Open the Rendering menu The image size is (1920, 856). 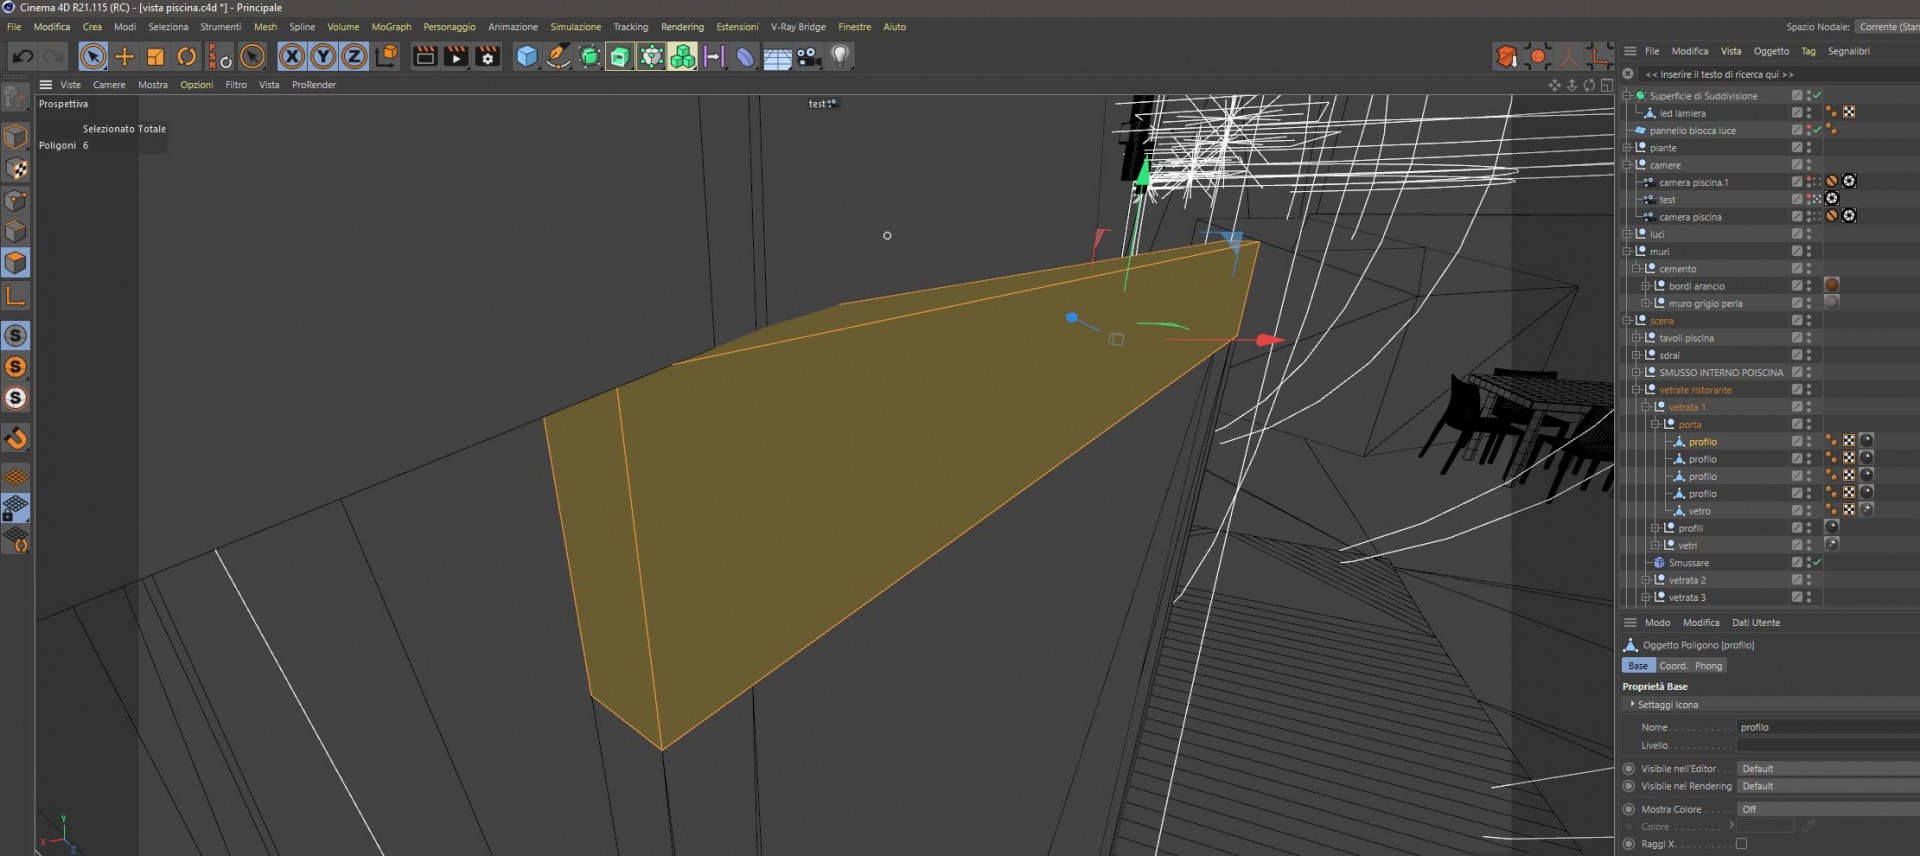682,27
